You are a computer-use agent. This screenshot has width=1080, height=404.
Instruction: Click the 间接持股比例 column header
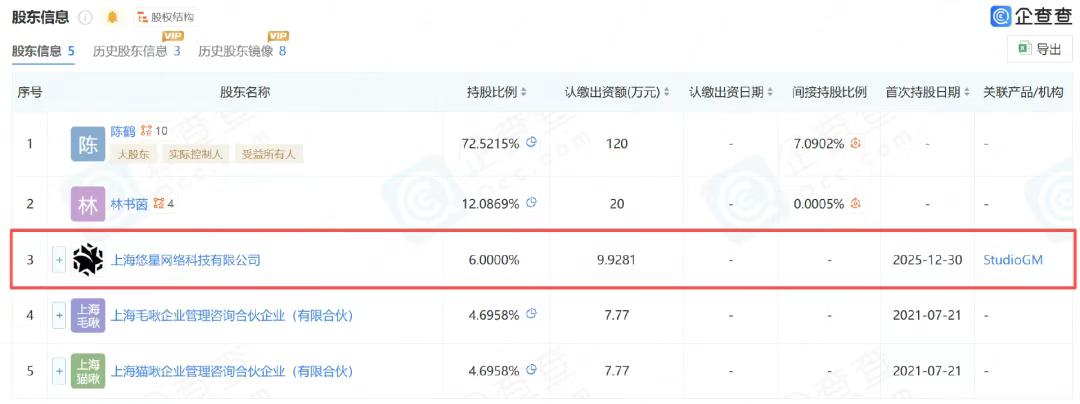(829, 92)
